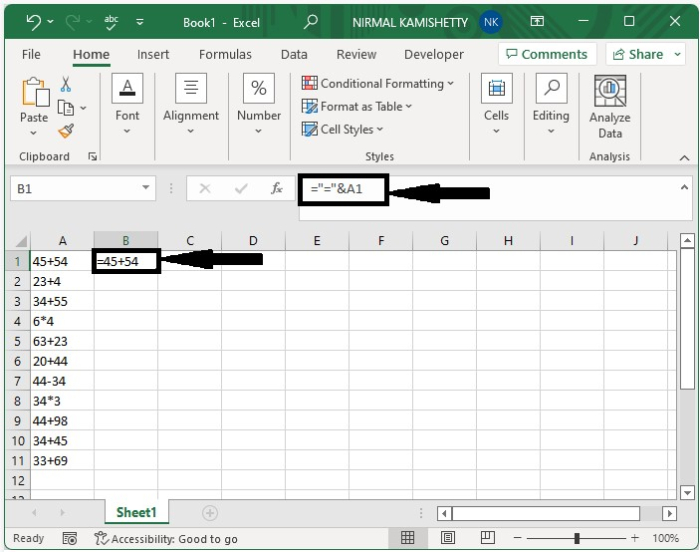Click the Share button
Viewport: 700px width, 552px height.
638,54
